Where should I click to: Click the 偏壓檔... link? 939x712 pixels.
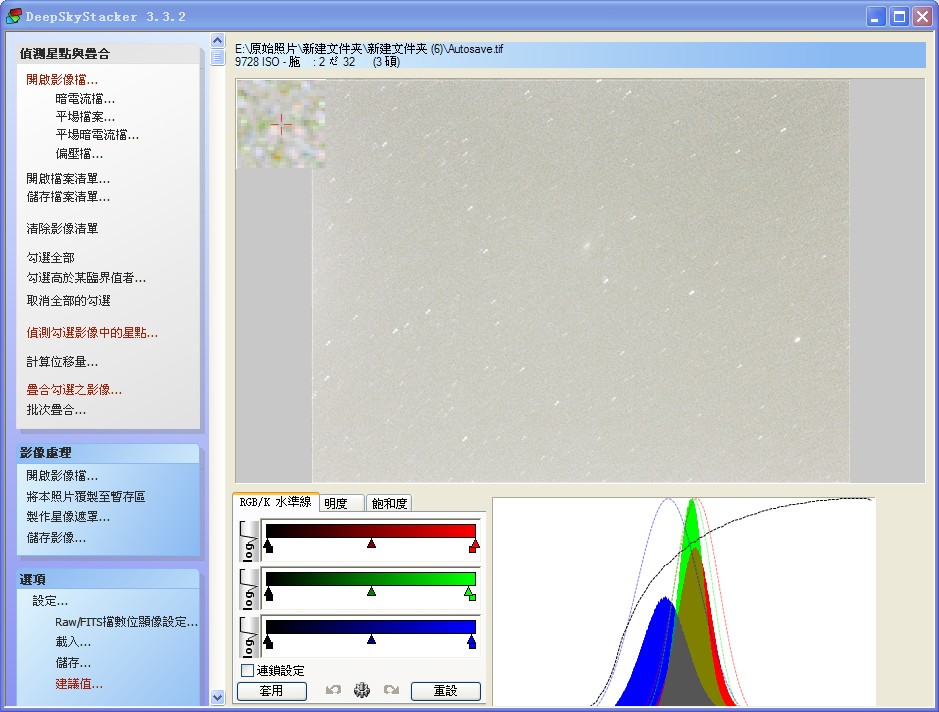pos(79,154)
